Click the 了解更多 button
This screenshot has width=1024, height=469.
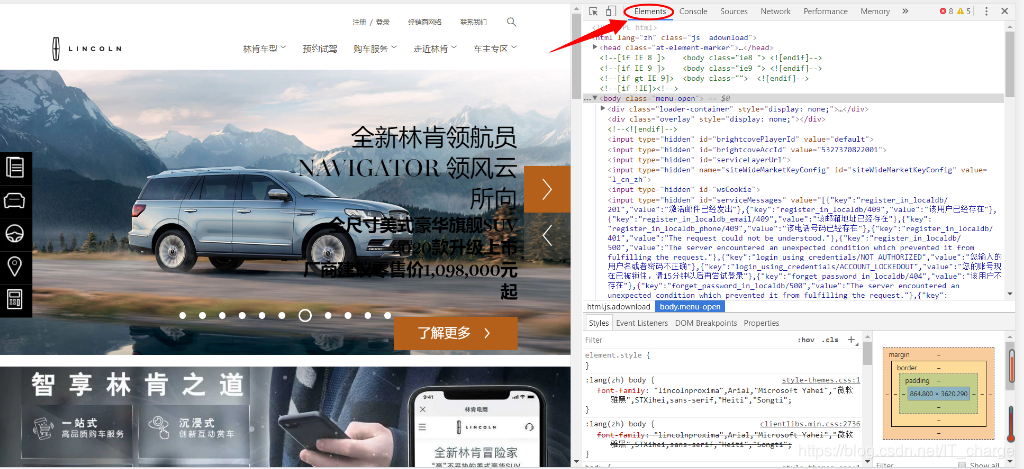click(455, 333)
